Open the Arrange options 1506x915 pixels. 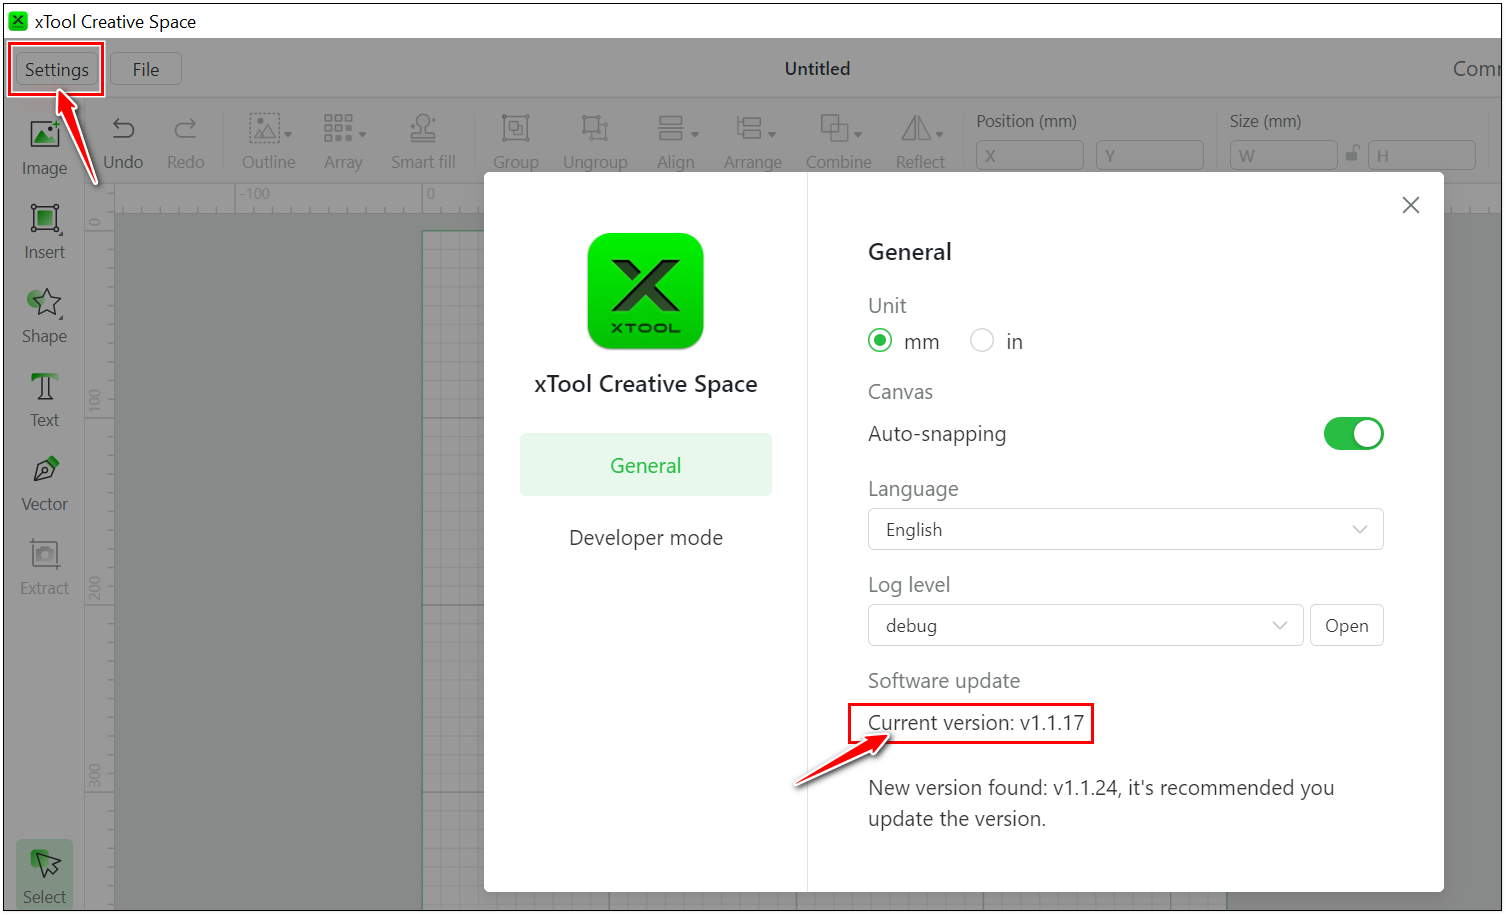coord(753,143)
